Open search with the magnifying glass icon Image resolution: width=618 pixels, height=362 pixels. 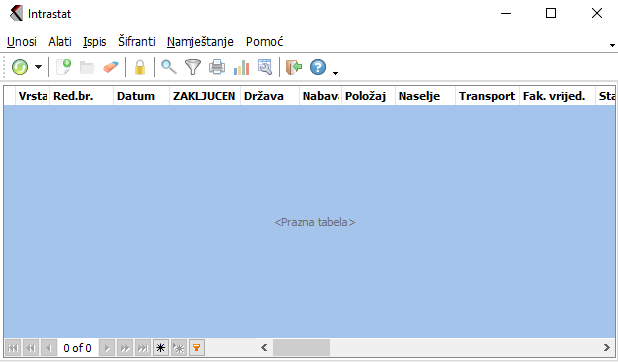click(169, 67)
